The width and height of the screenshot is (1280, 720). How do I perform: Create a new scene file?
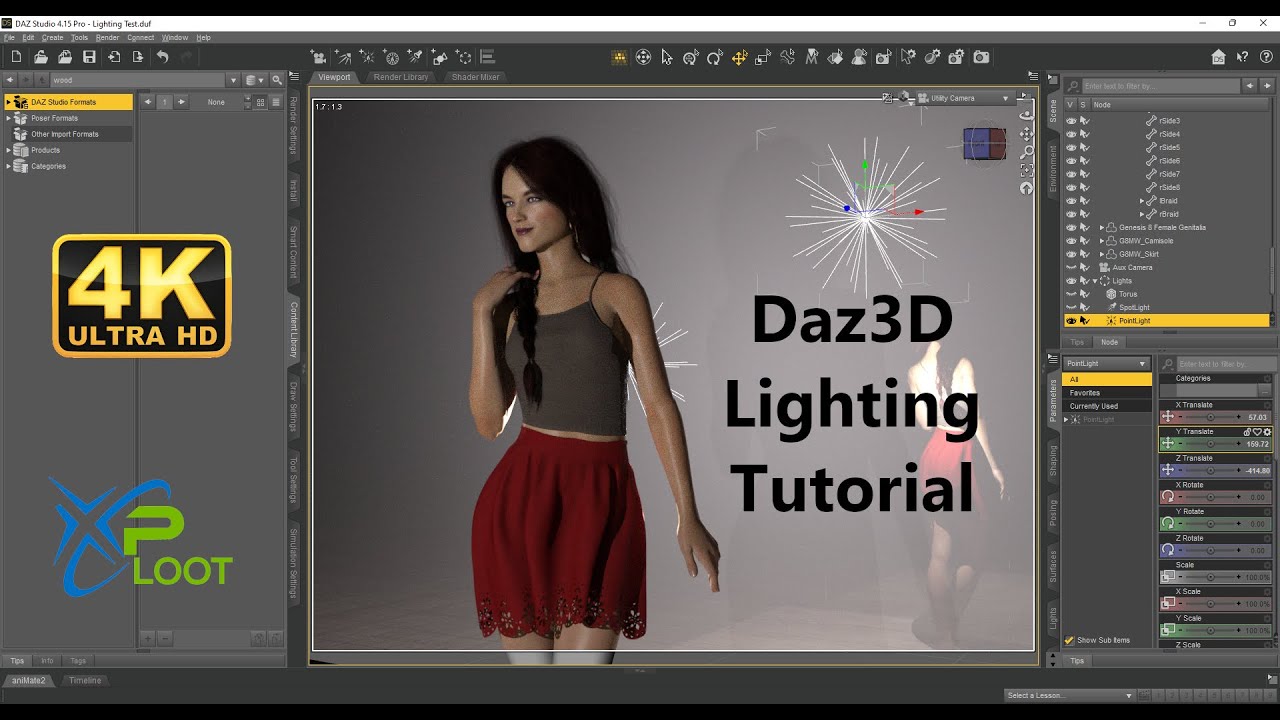coord(16,57)
